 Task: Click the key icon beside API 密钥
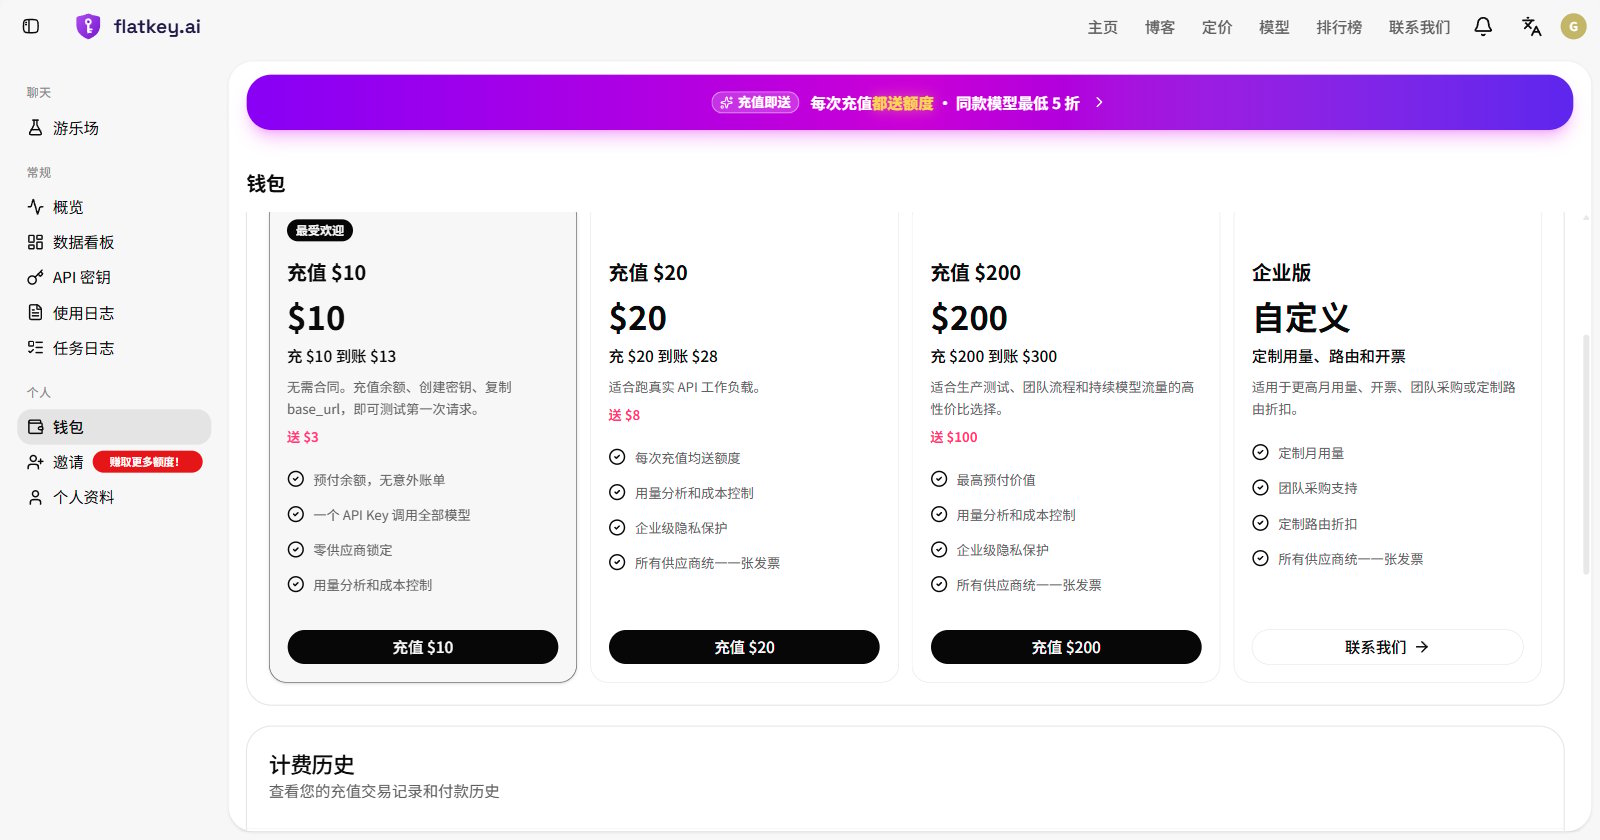pos(35,277)
